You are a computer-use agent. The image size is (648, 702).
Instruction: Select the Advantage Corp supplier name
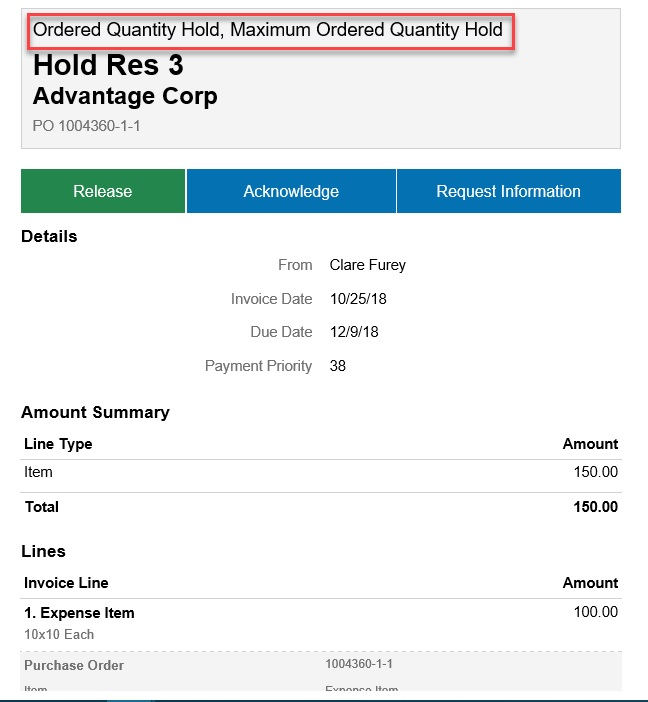pyautogui.click(x=125, y=97)
